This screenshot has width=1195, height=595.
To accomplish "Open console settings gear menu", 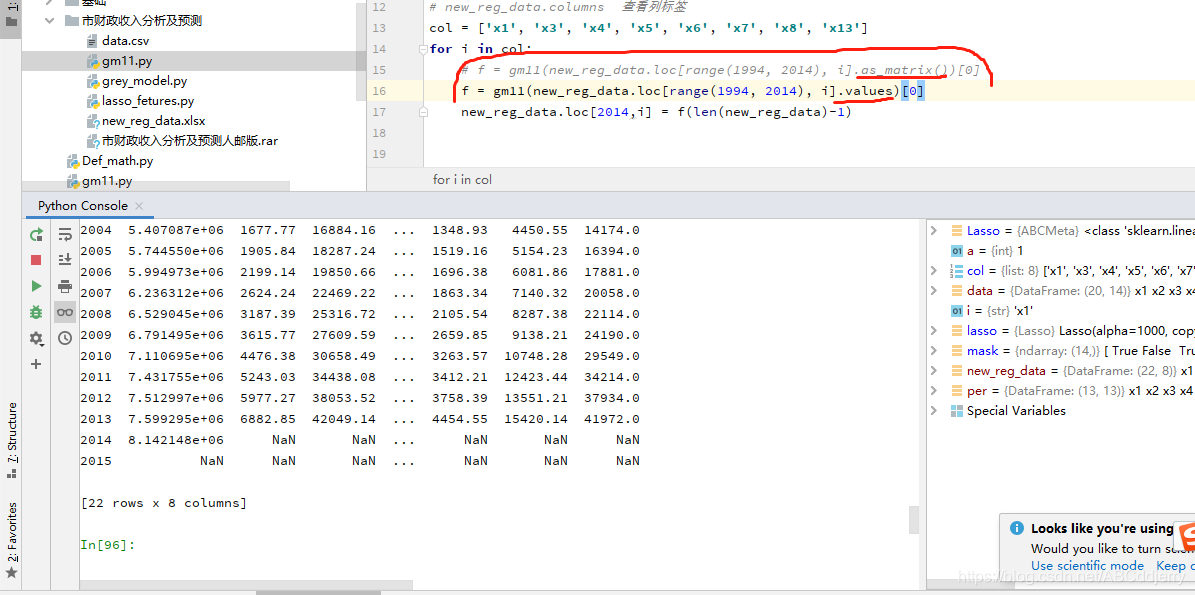I will pyautogui.click(x=36, y=338).
